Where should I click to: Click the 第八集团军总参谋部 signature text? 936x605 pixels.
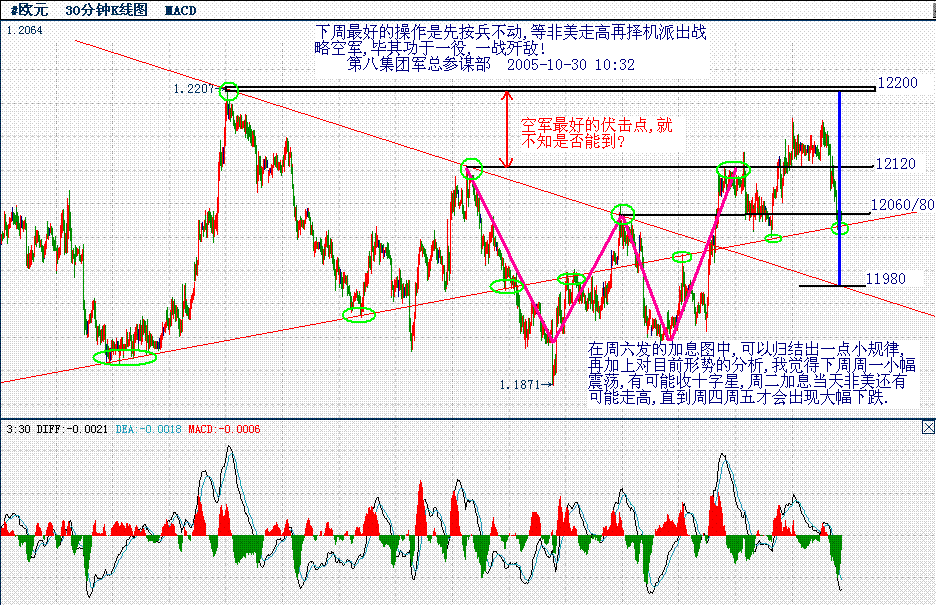tap(419, 64)
